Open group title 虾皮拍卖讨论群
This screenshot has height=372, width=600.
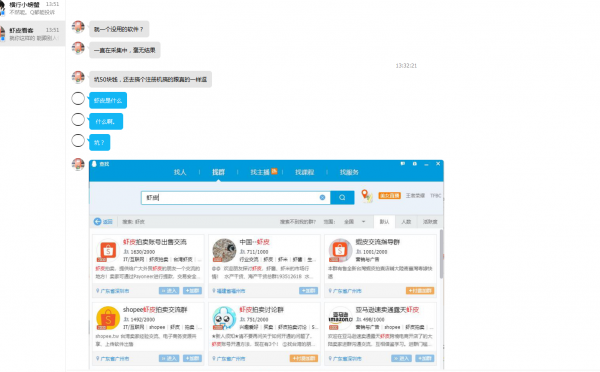(262, 309)
